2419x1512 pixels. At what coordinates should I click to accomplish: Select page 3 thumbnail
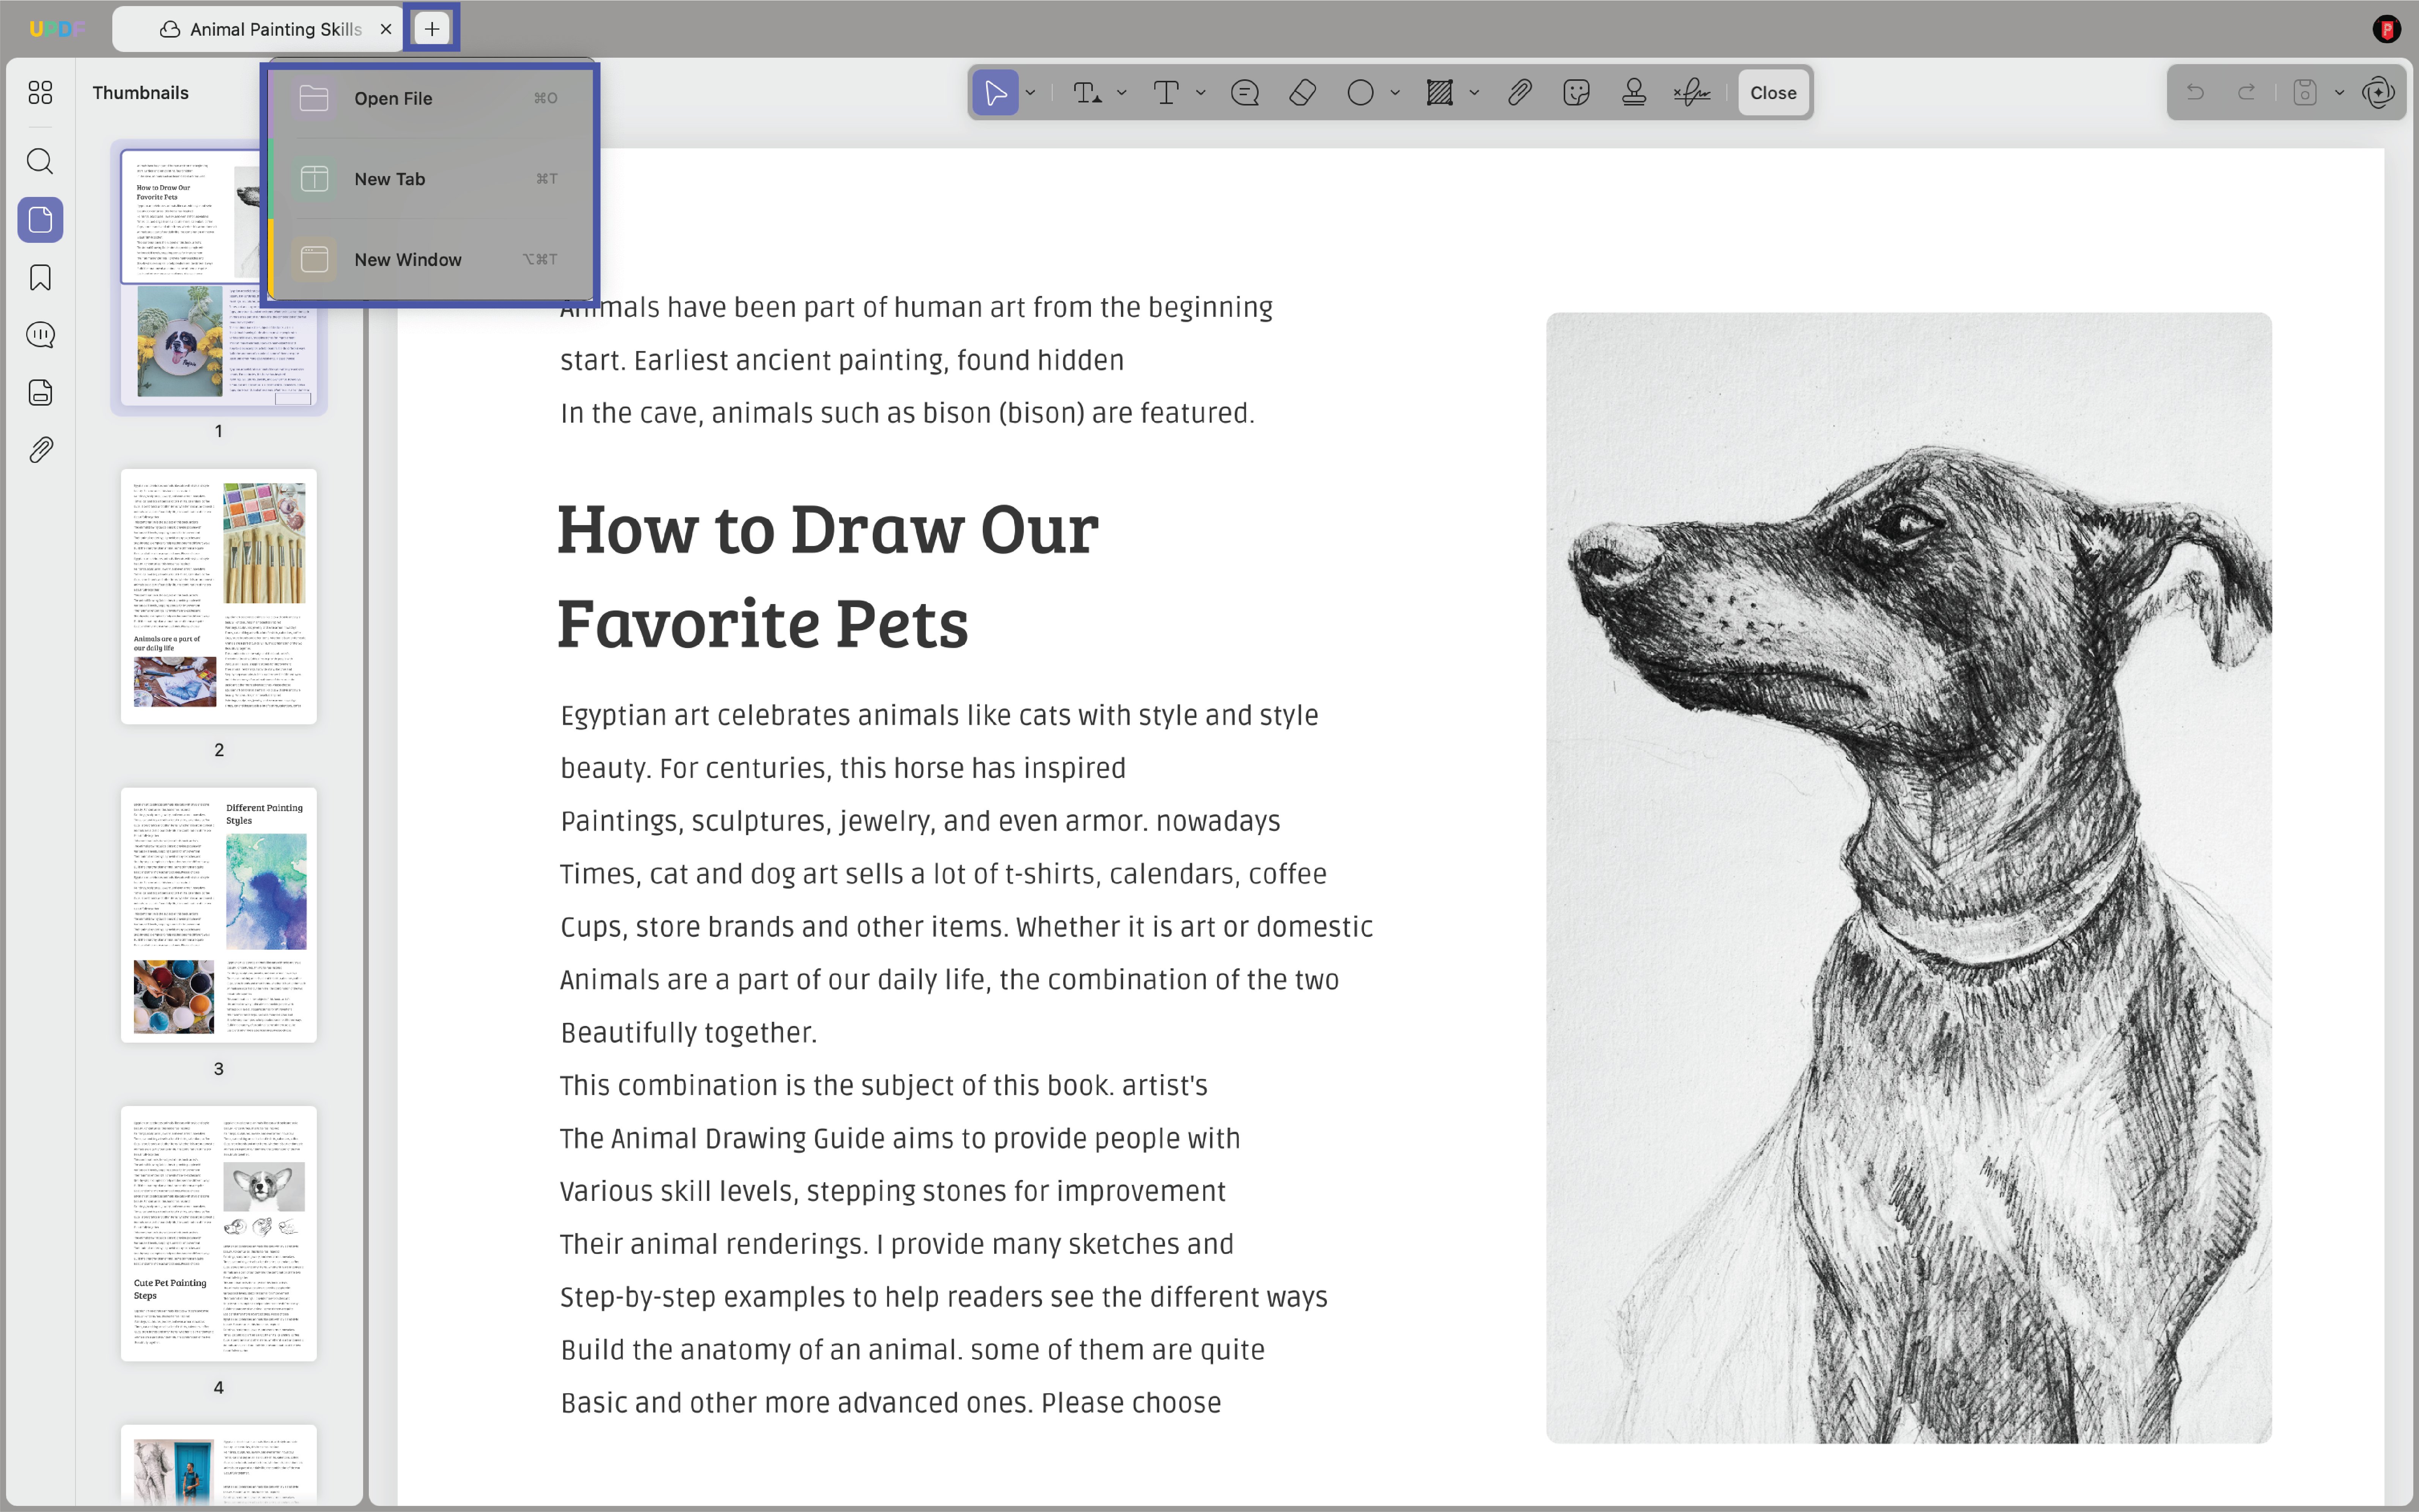(x=219, y=915)
